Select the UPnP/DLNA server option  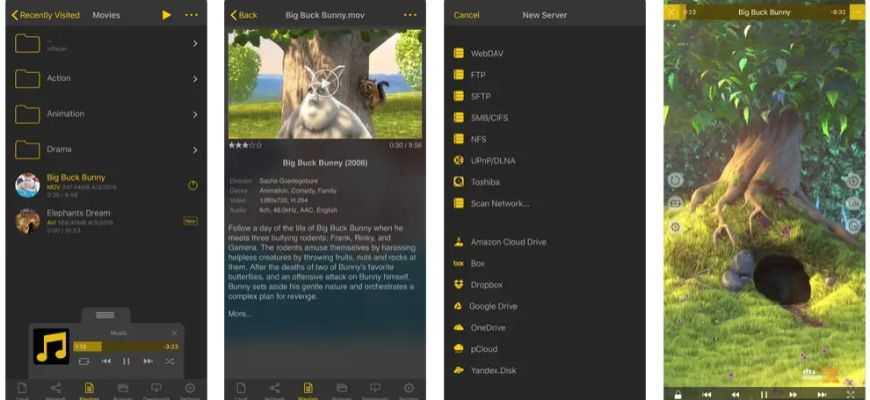click(492, 160)
